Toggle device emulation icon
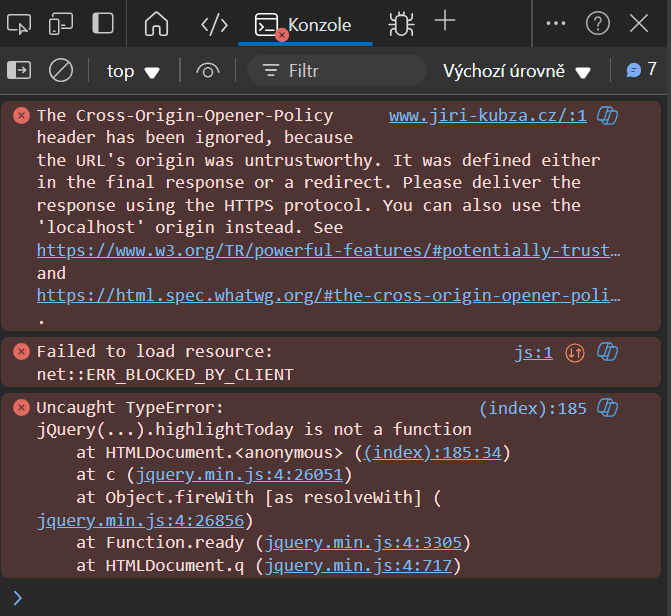Screen dimensions: 671x616 point(61,23)
